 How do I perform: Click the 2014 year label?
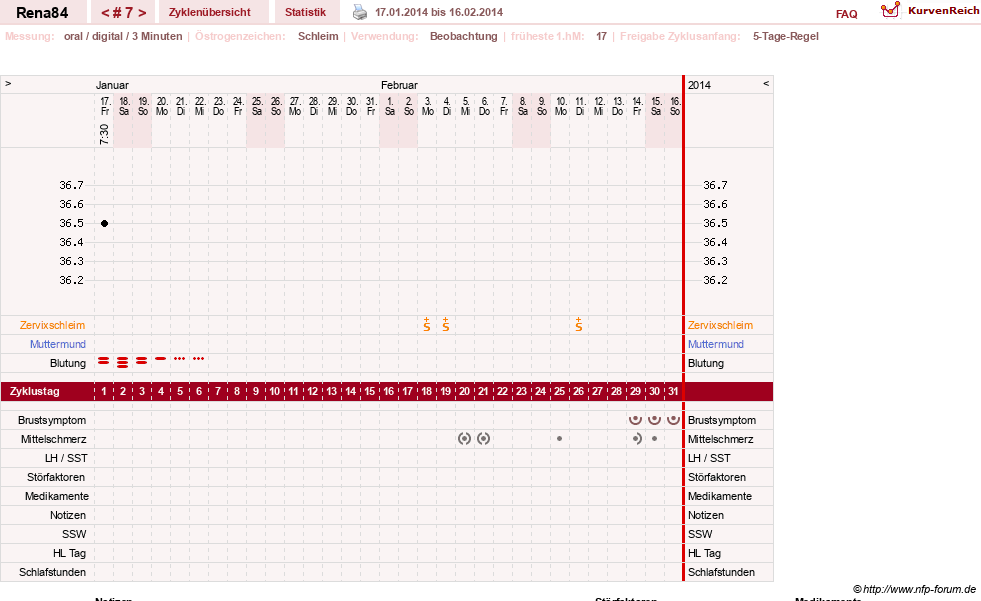point(699,85)
